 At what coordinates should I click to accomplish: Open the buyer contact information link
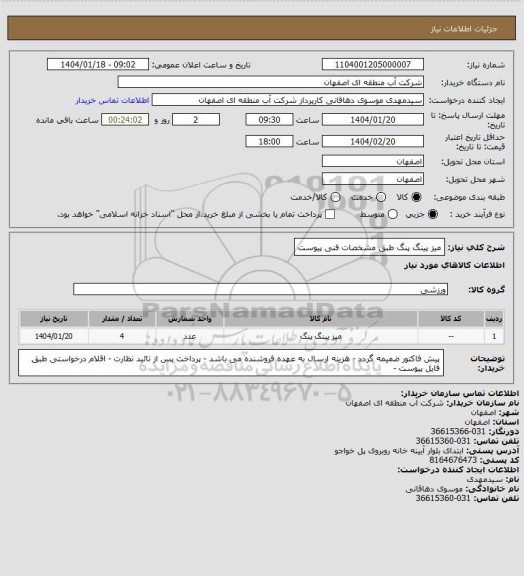tap(112, 100)
